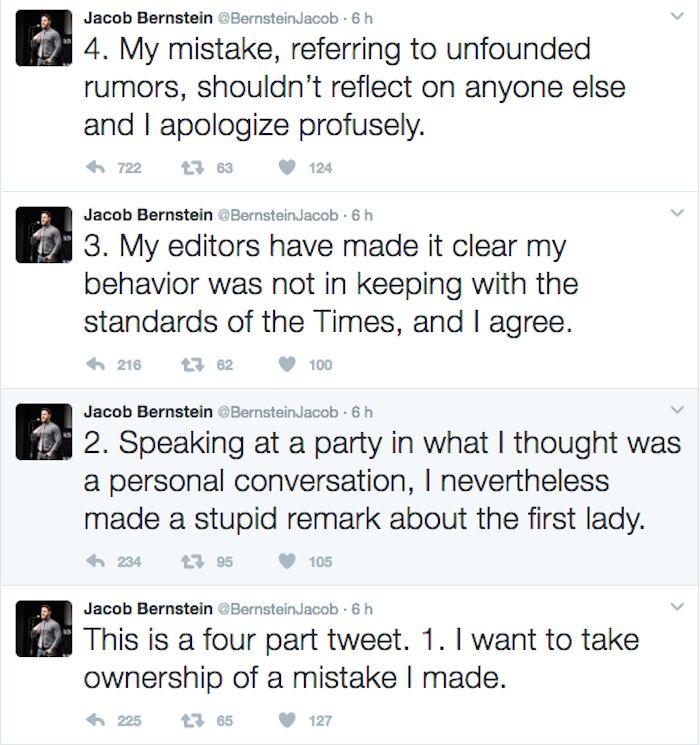The height and width of the screenshot is (745, 700).
Task: Like the 'standards of the Times' tweet
Action: pyautogui.click(x=287, y=365)
